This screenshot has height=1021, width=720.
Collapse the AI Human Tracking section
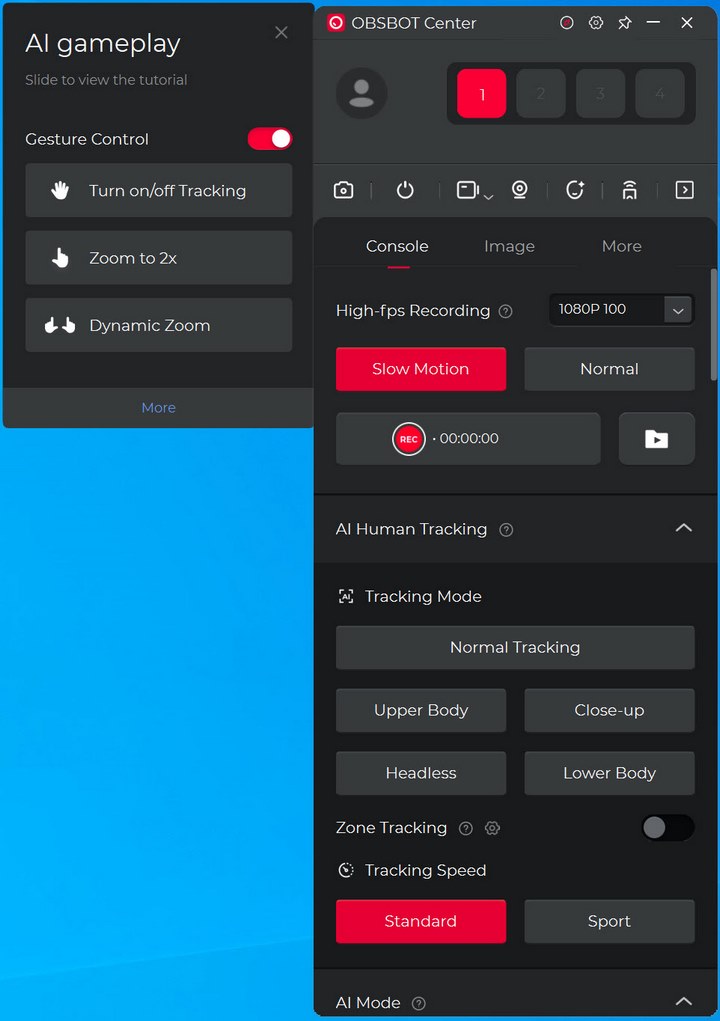(683, 528)
